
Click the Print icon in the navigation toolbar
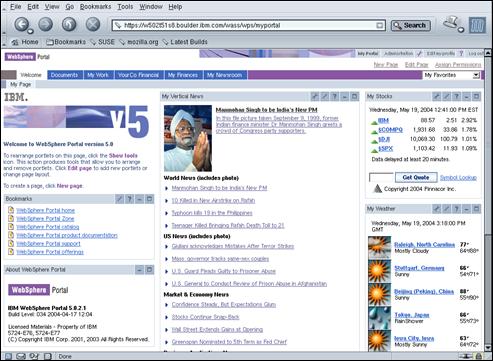point(451,23)
